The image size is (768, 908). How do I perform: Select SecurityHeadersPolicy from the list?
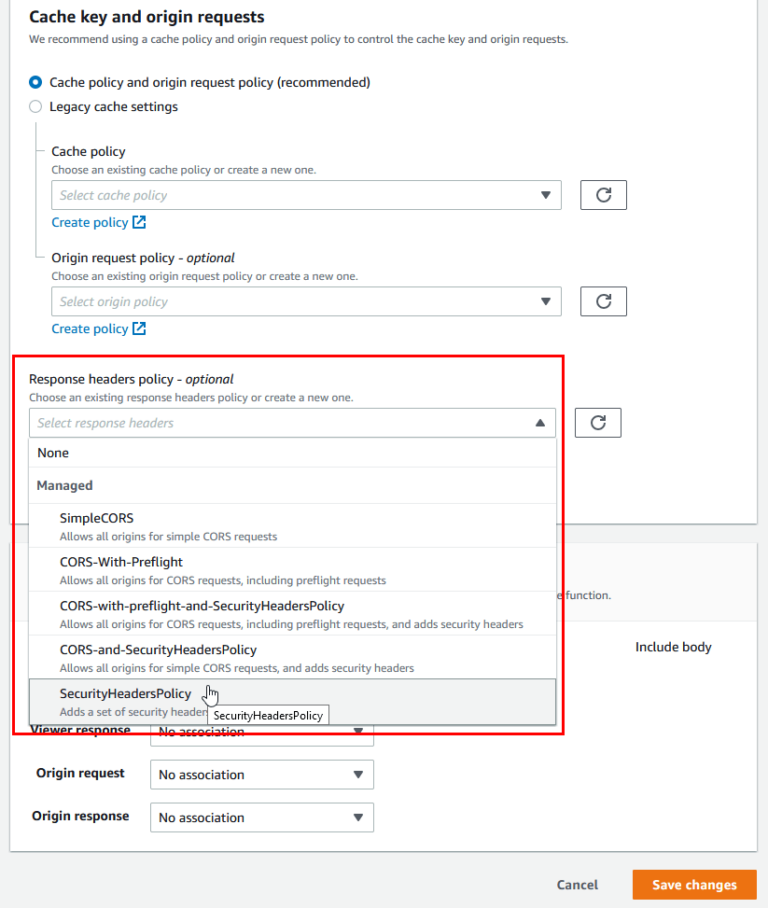click(125, 693)
